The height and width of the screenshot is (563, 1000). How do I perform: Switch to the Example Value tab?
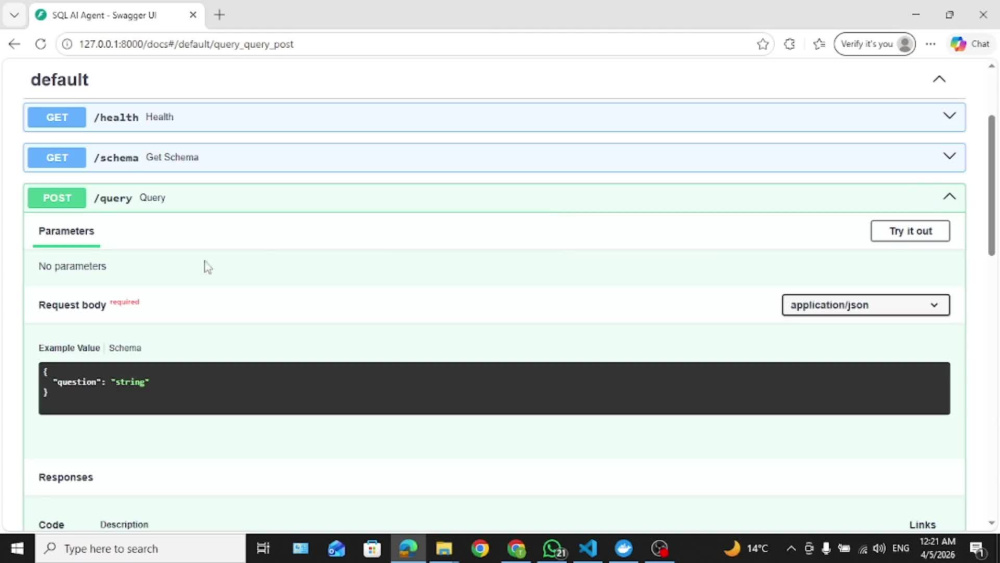point(69,348)
